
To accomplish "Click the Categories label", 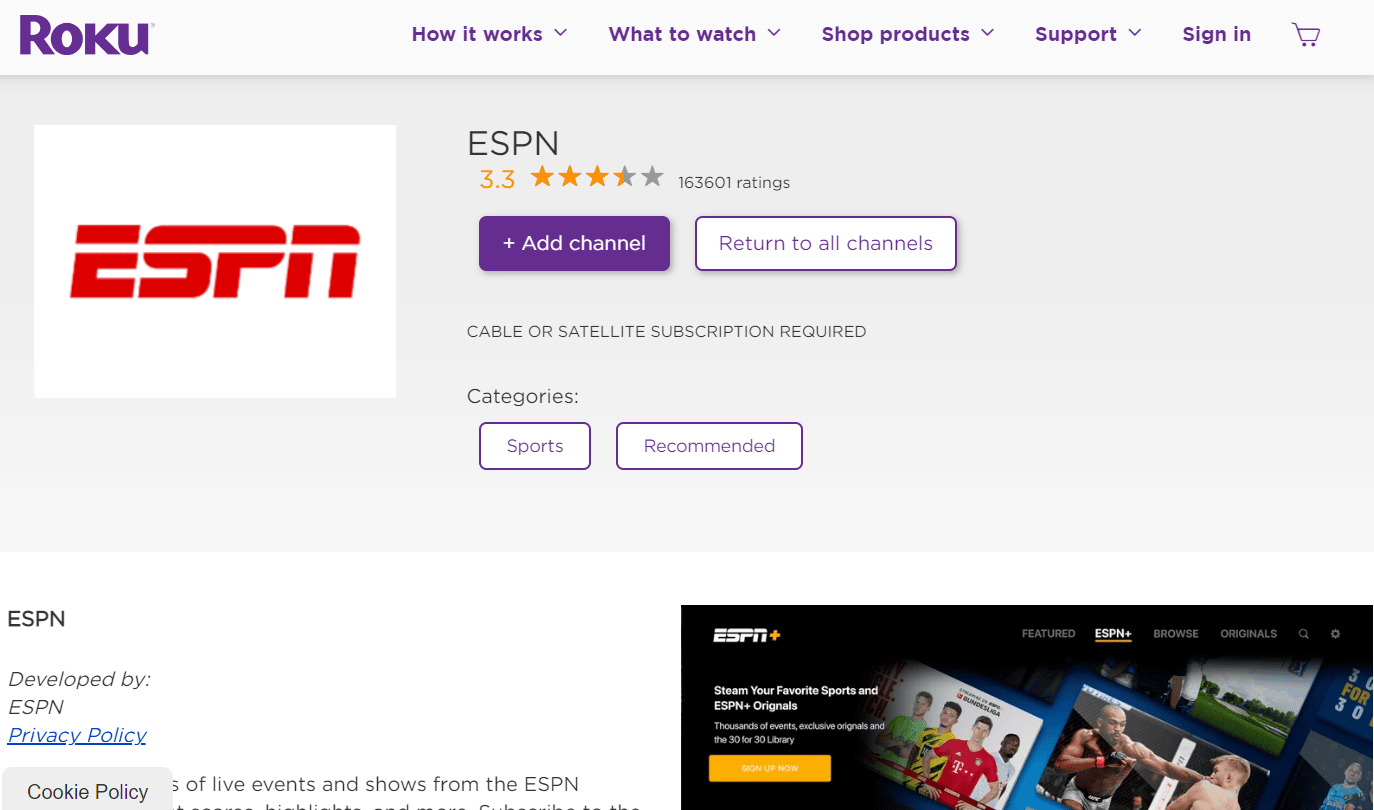I will click(523, 396).
